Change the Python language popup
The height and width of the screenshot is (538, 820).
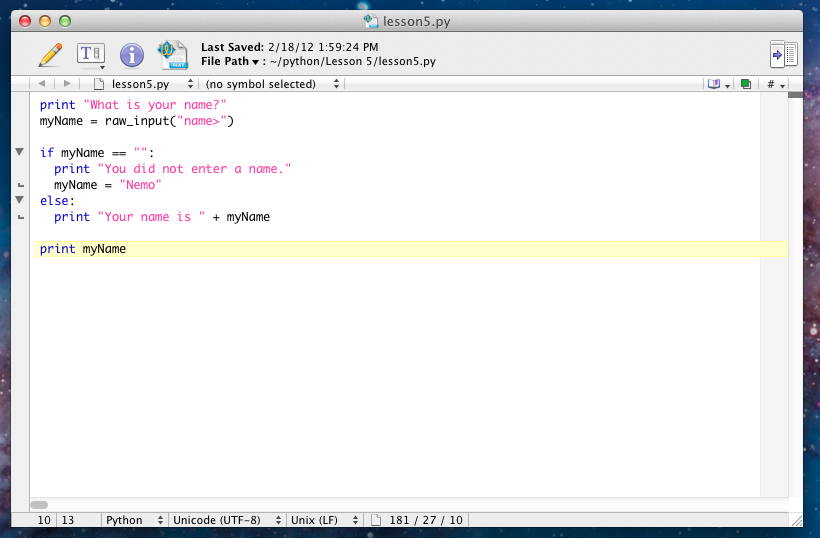(x=134, y=520)
